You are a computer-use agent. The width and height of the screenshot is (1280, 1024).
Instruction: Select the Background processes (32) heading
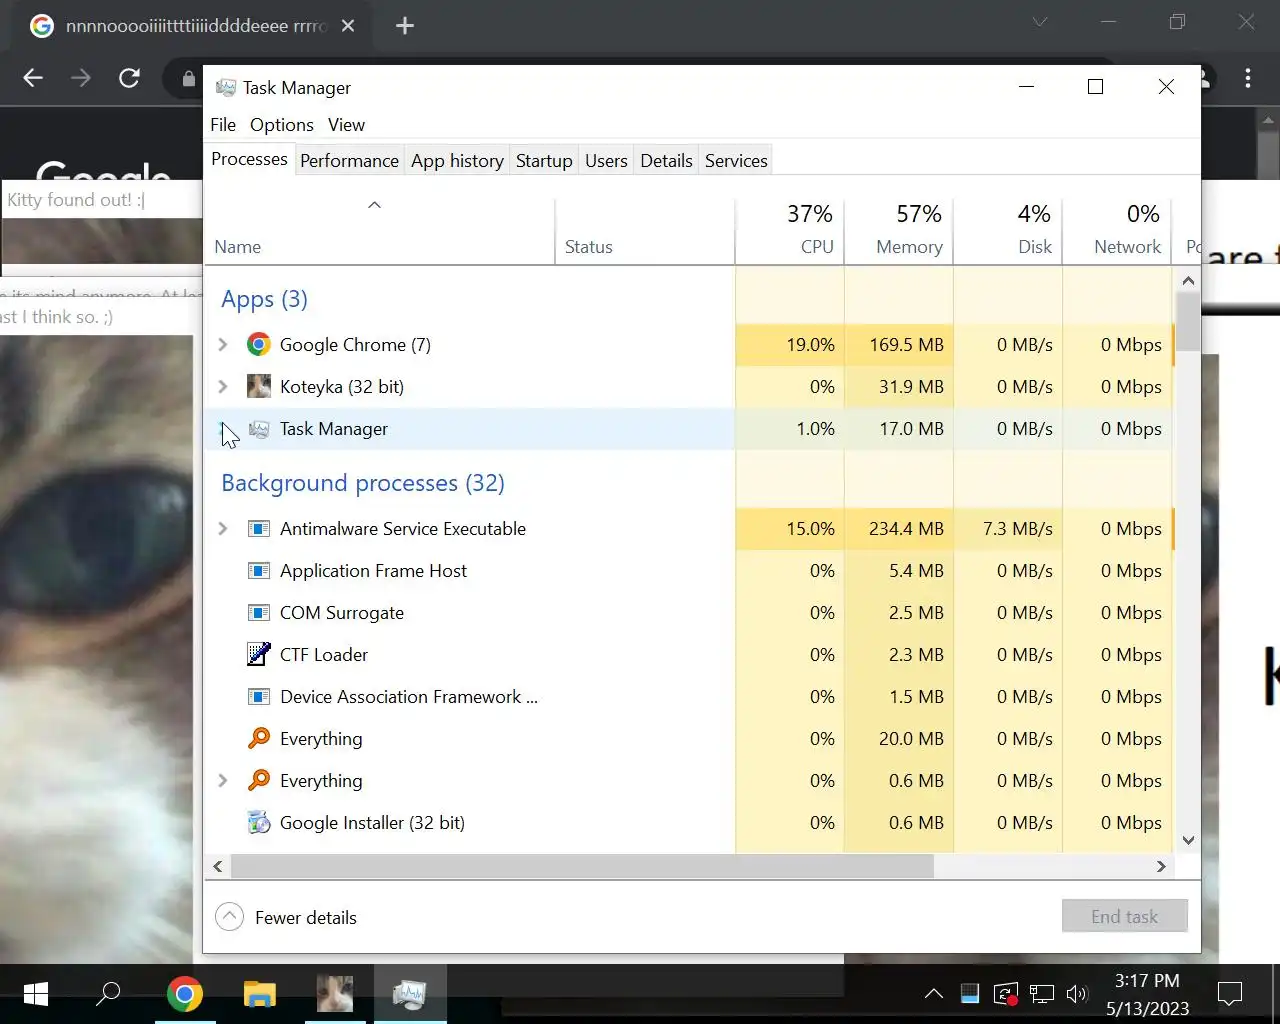point(363,483)
